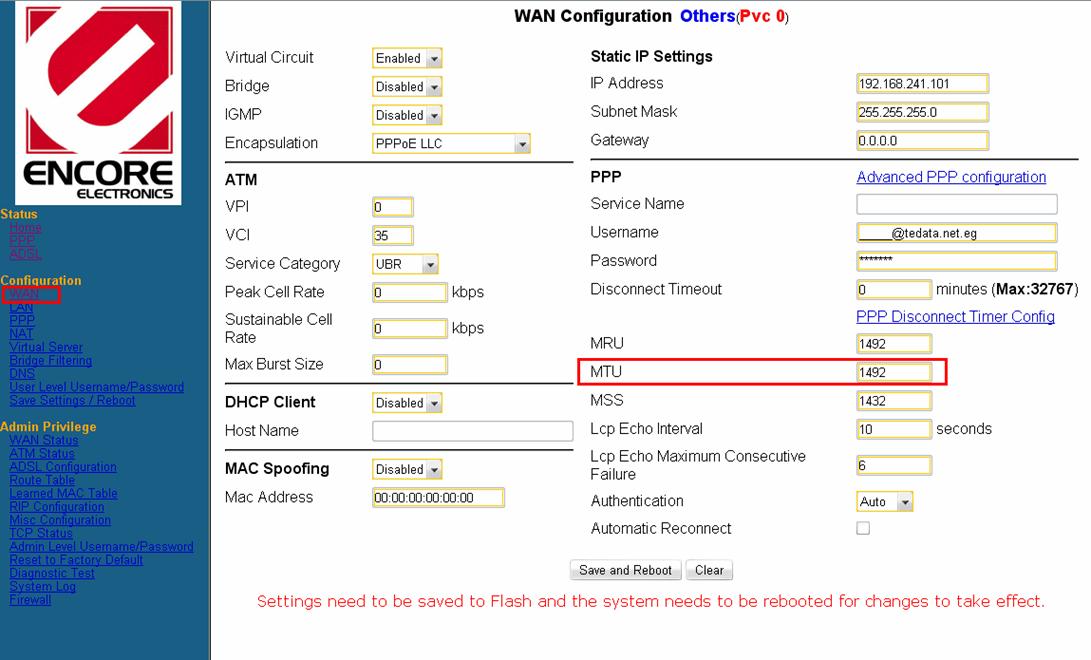Open the MAC Spoofing dropdown

(x=407, y=468)
